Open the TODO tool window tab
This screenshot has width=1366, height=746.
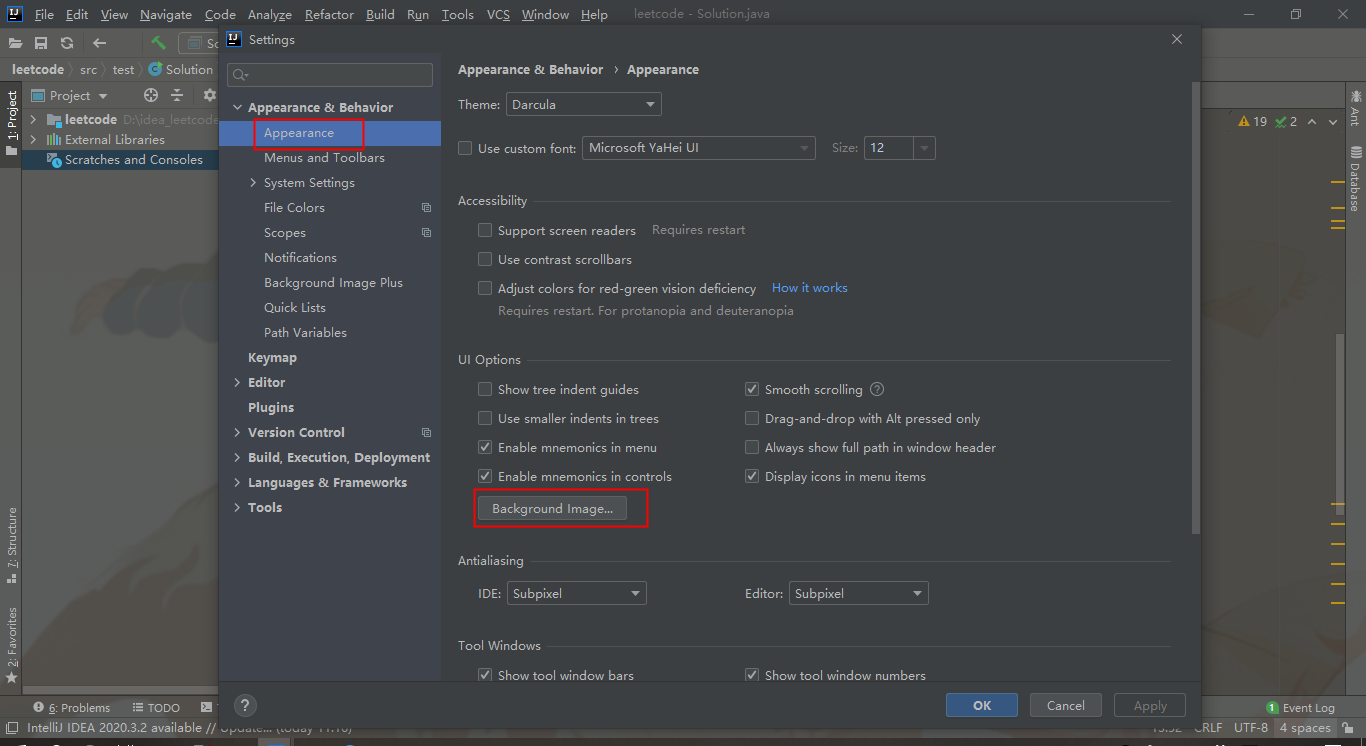[156, 707]
